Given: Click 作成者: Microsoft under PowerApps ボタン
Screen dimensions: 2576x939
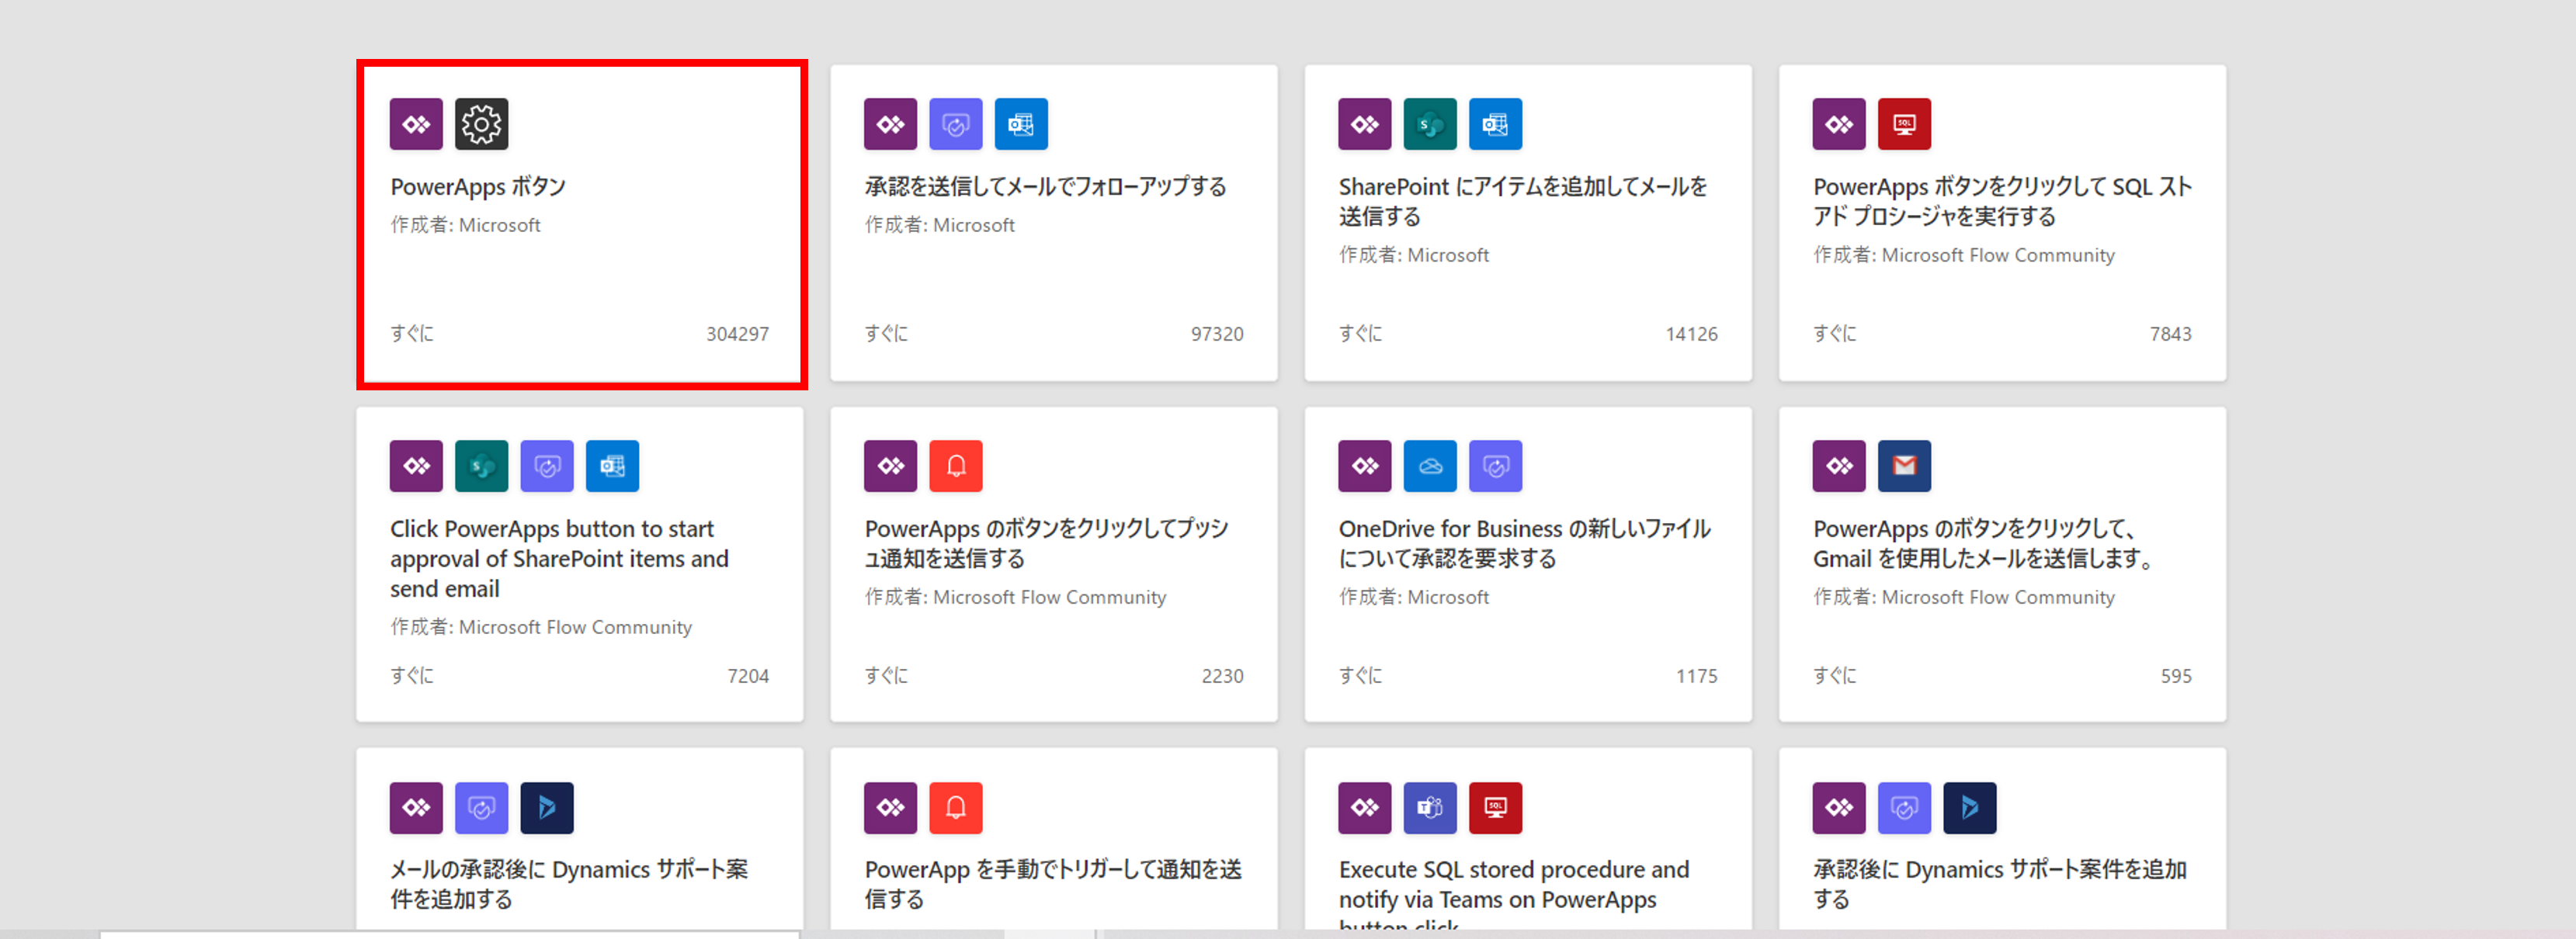Looking at the screenshot, I should (465, 226).
